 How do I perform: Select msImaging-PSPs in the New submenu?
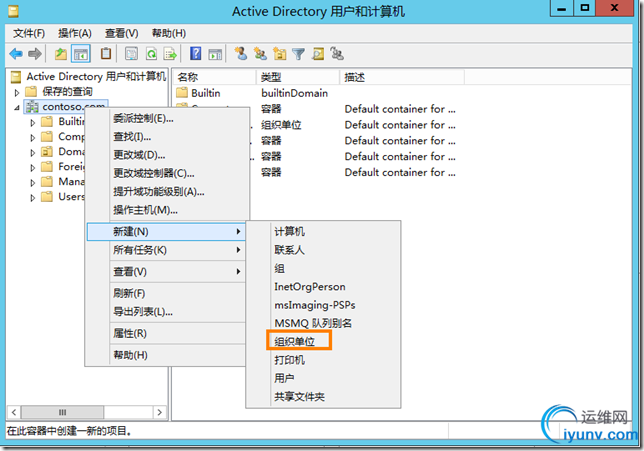tap(323, 305)
